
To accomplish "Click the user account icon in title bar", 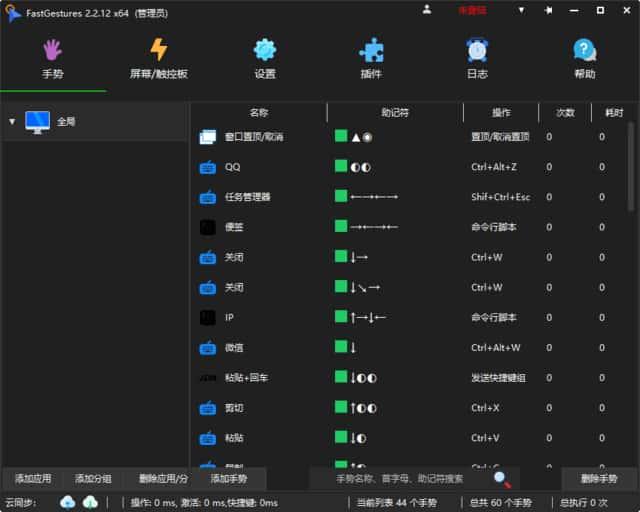I will click(427, 10).
